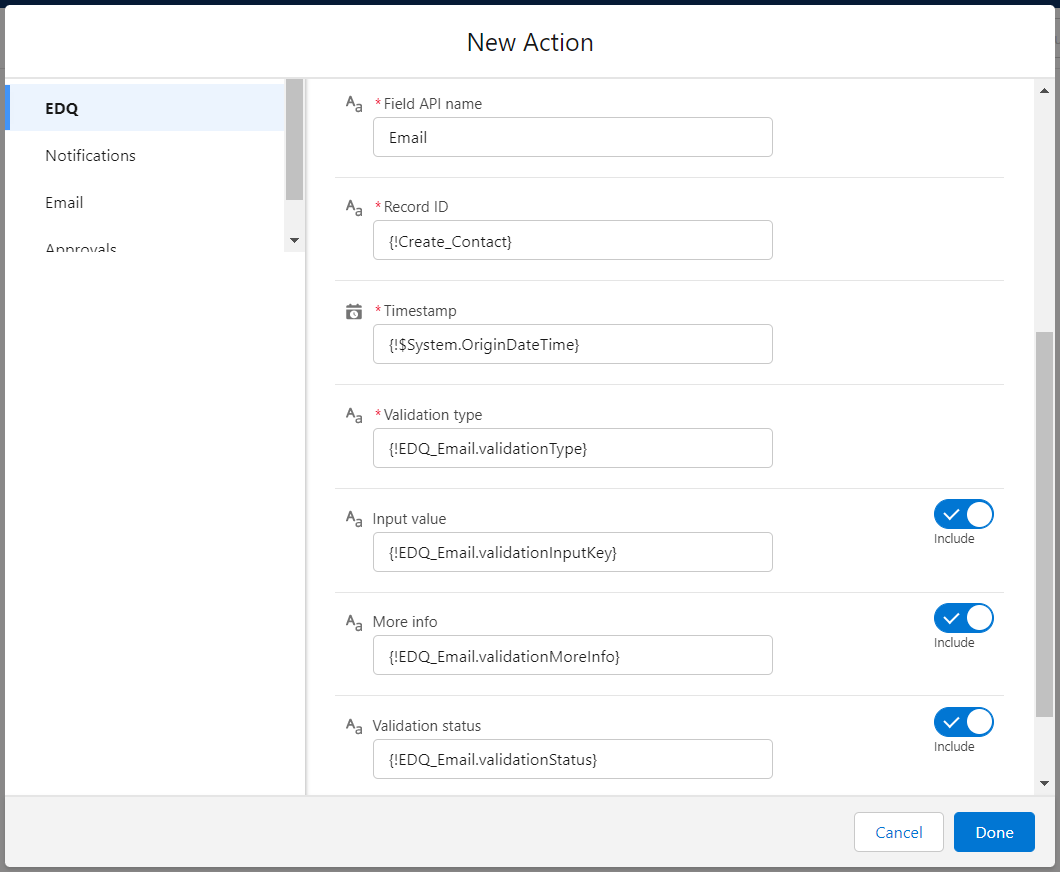
Task: Click the text type icon next to Validation type
Action: click(354, 415)
